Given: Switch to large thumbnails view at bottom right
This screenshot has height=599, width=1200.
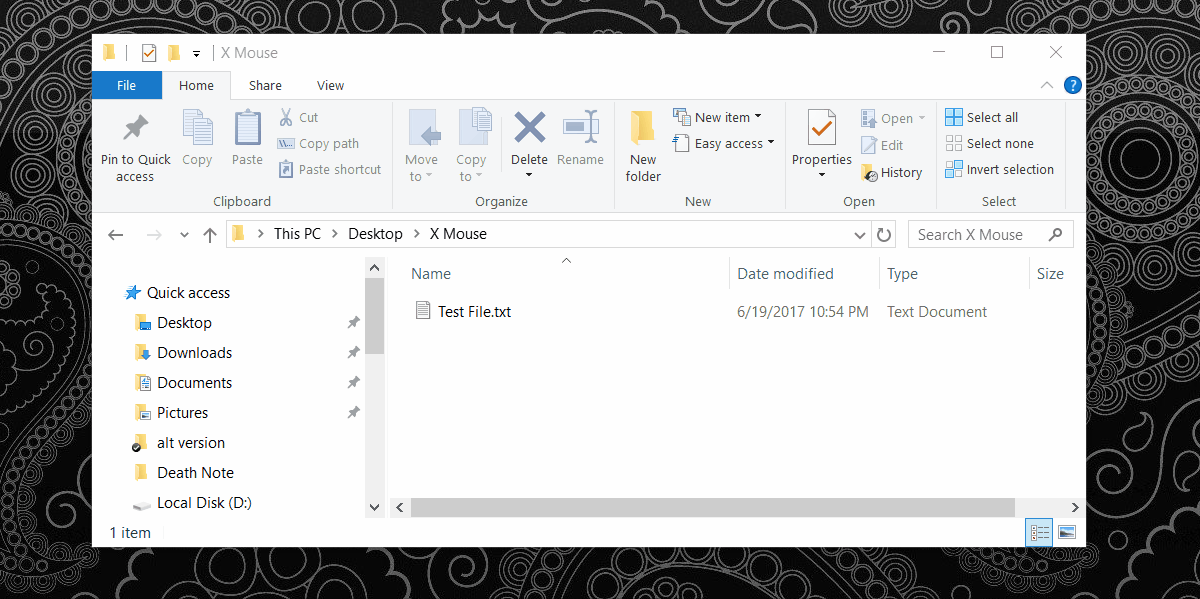Looking at the screenshot, I should tap(1066, 532).
